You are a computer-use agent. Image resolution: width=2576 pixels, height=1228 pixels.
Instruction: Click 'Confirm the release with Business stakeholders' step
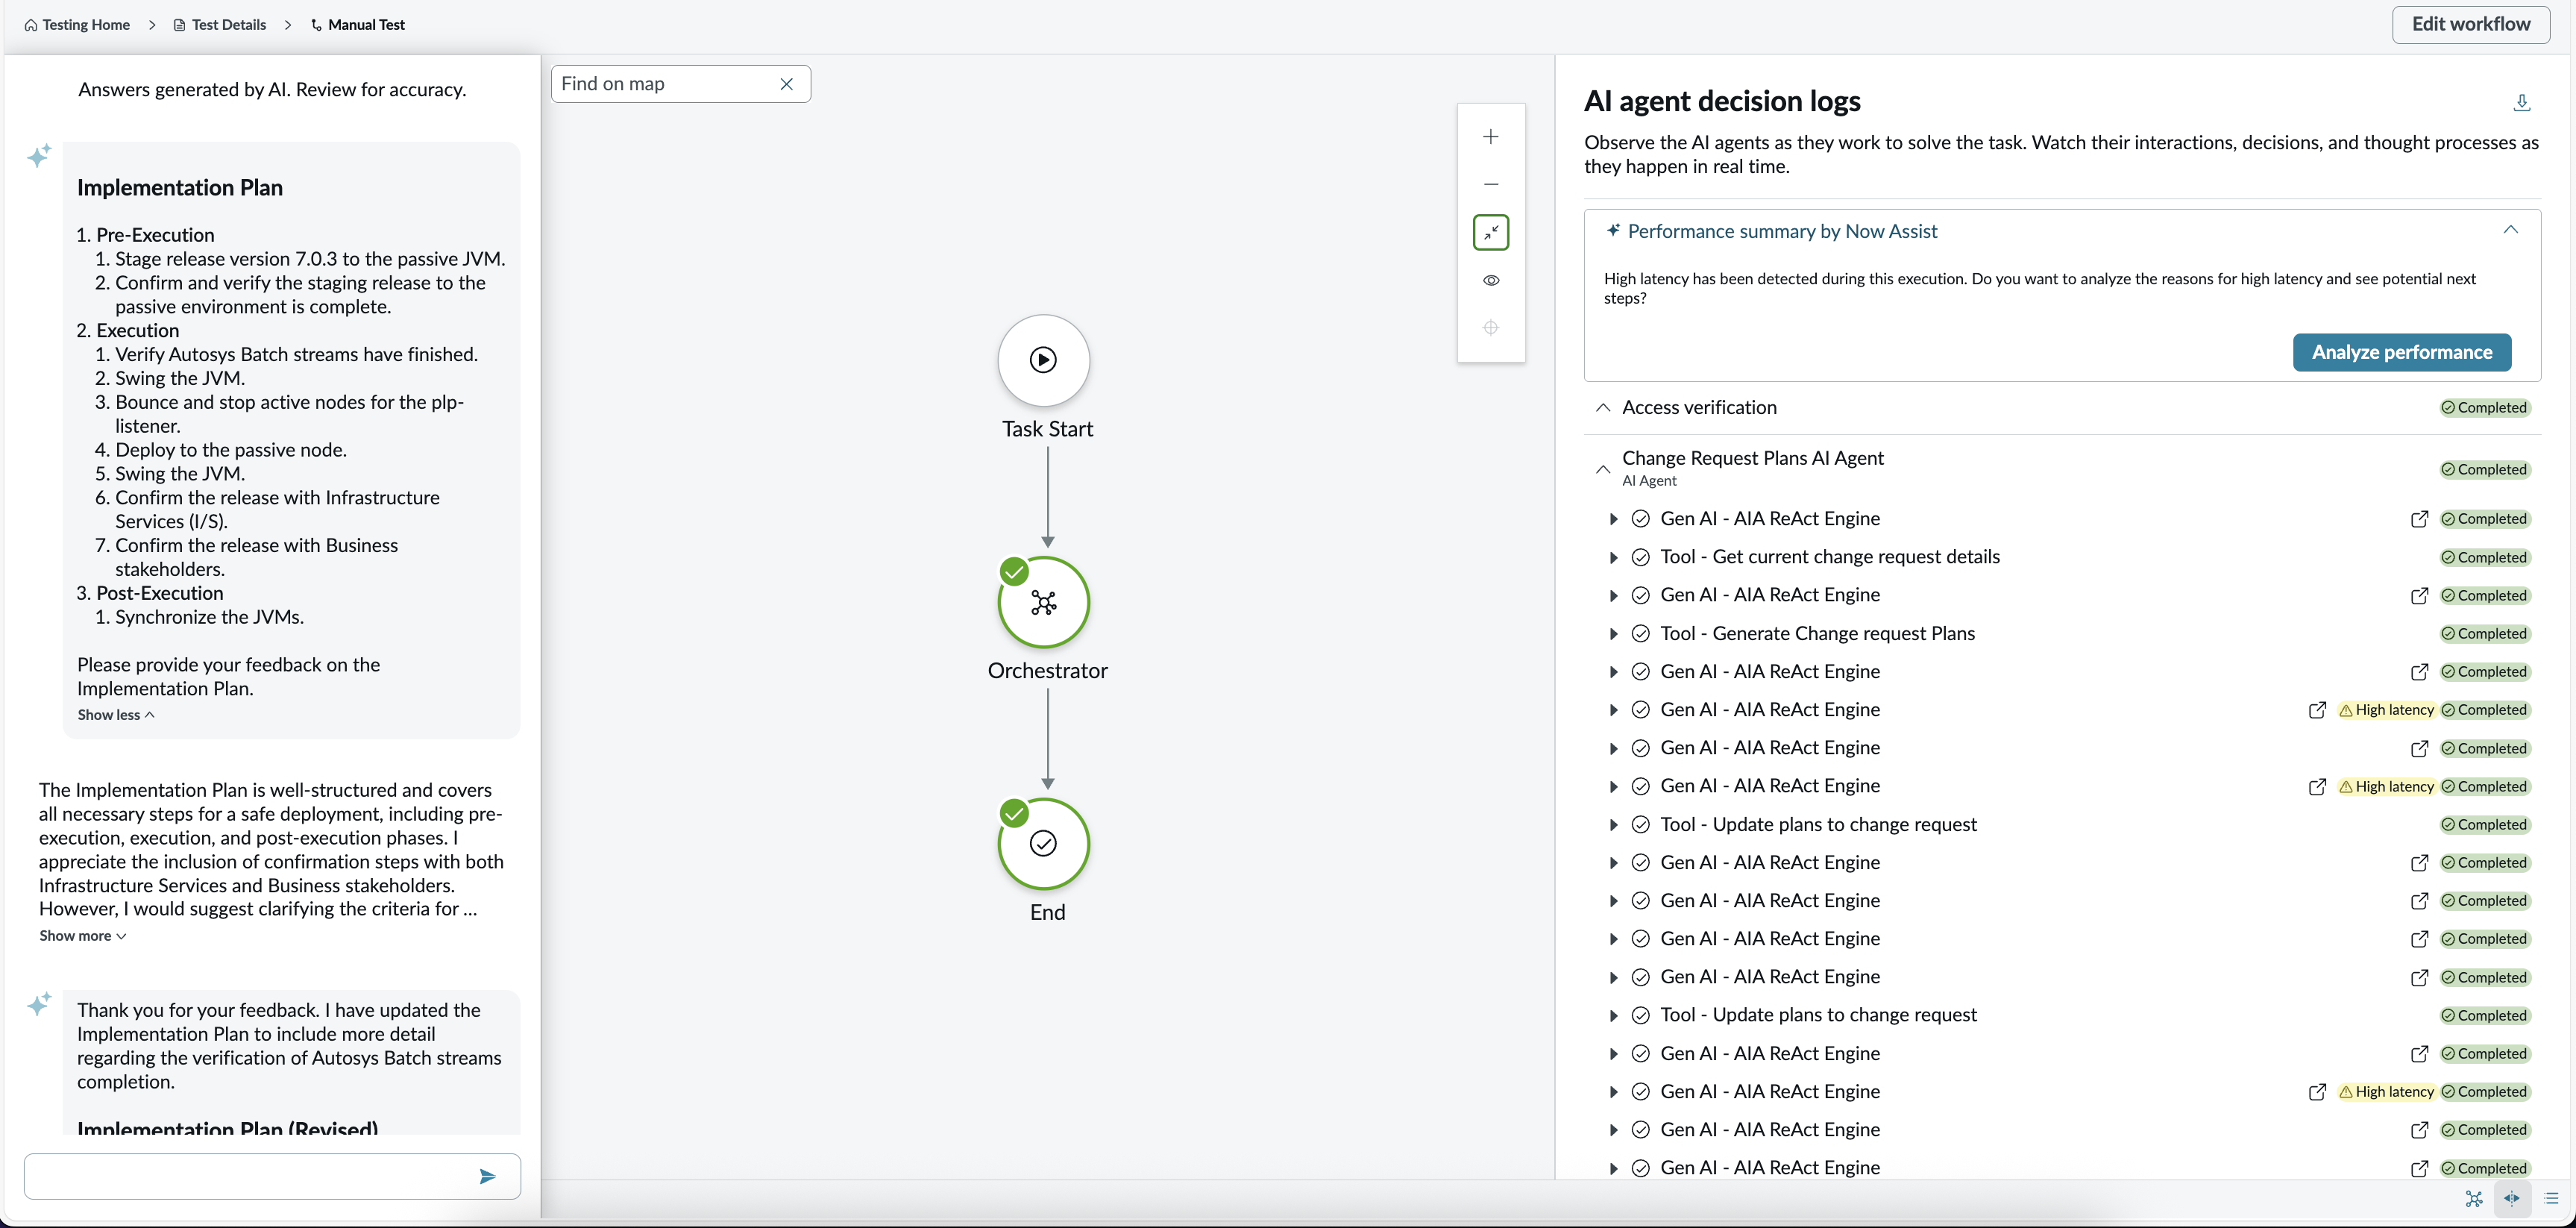(256, 557)
